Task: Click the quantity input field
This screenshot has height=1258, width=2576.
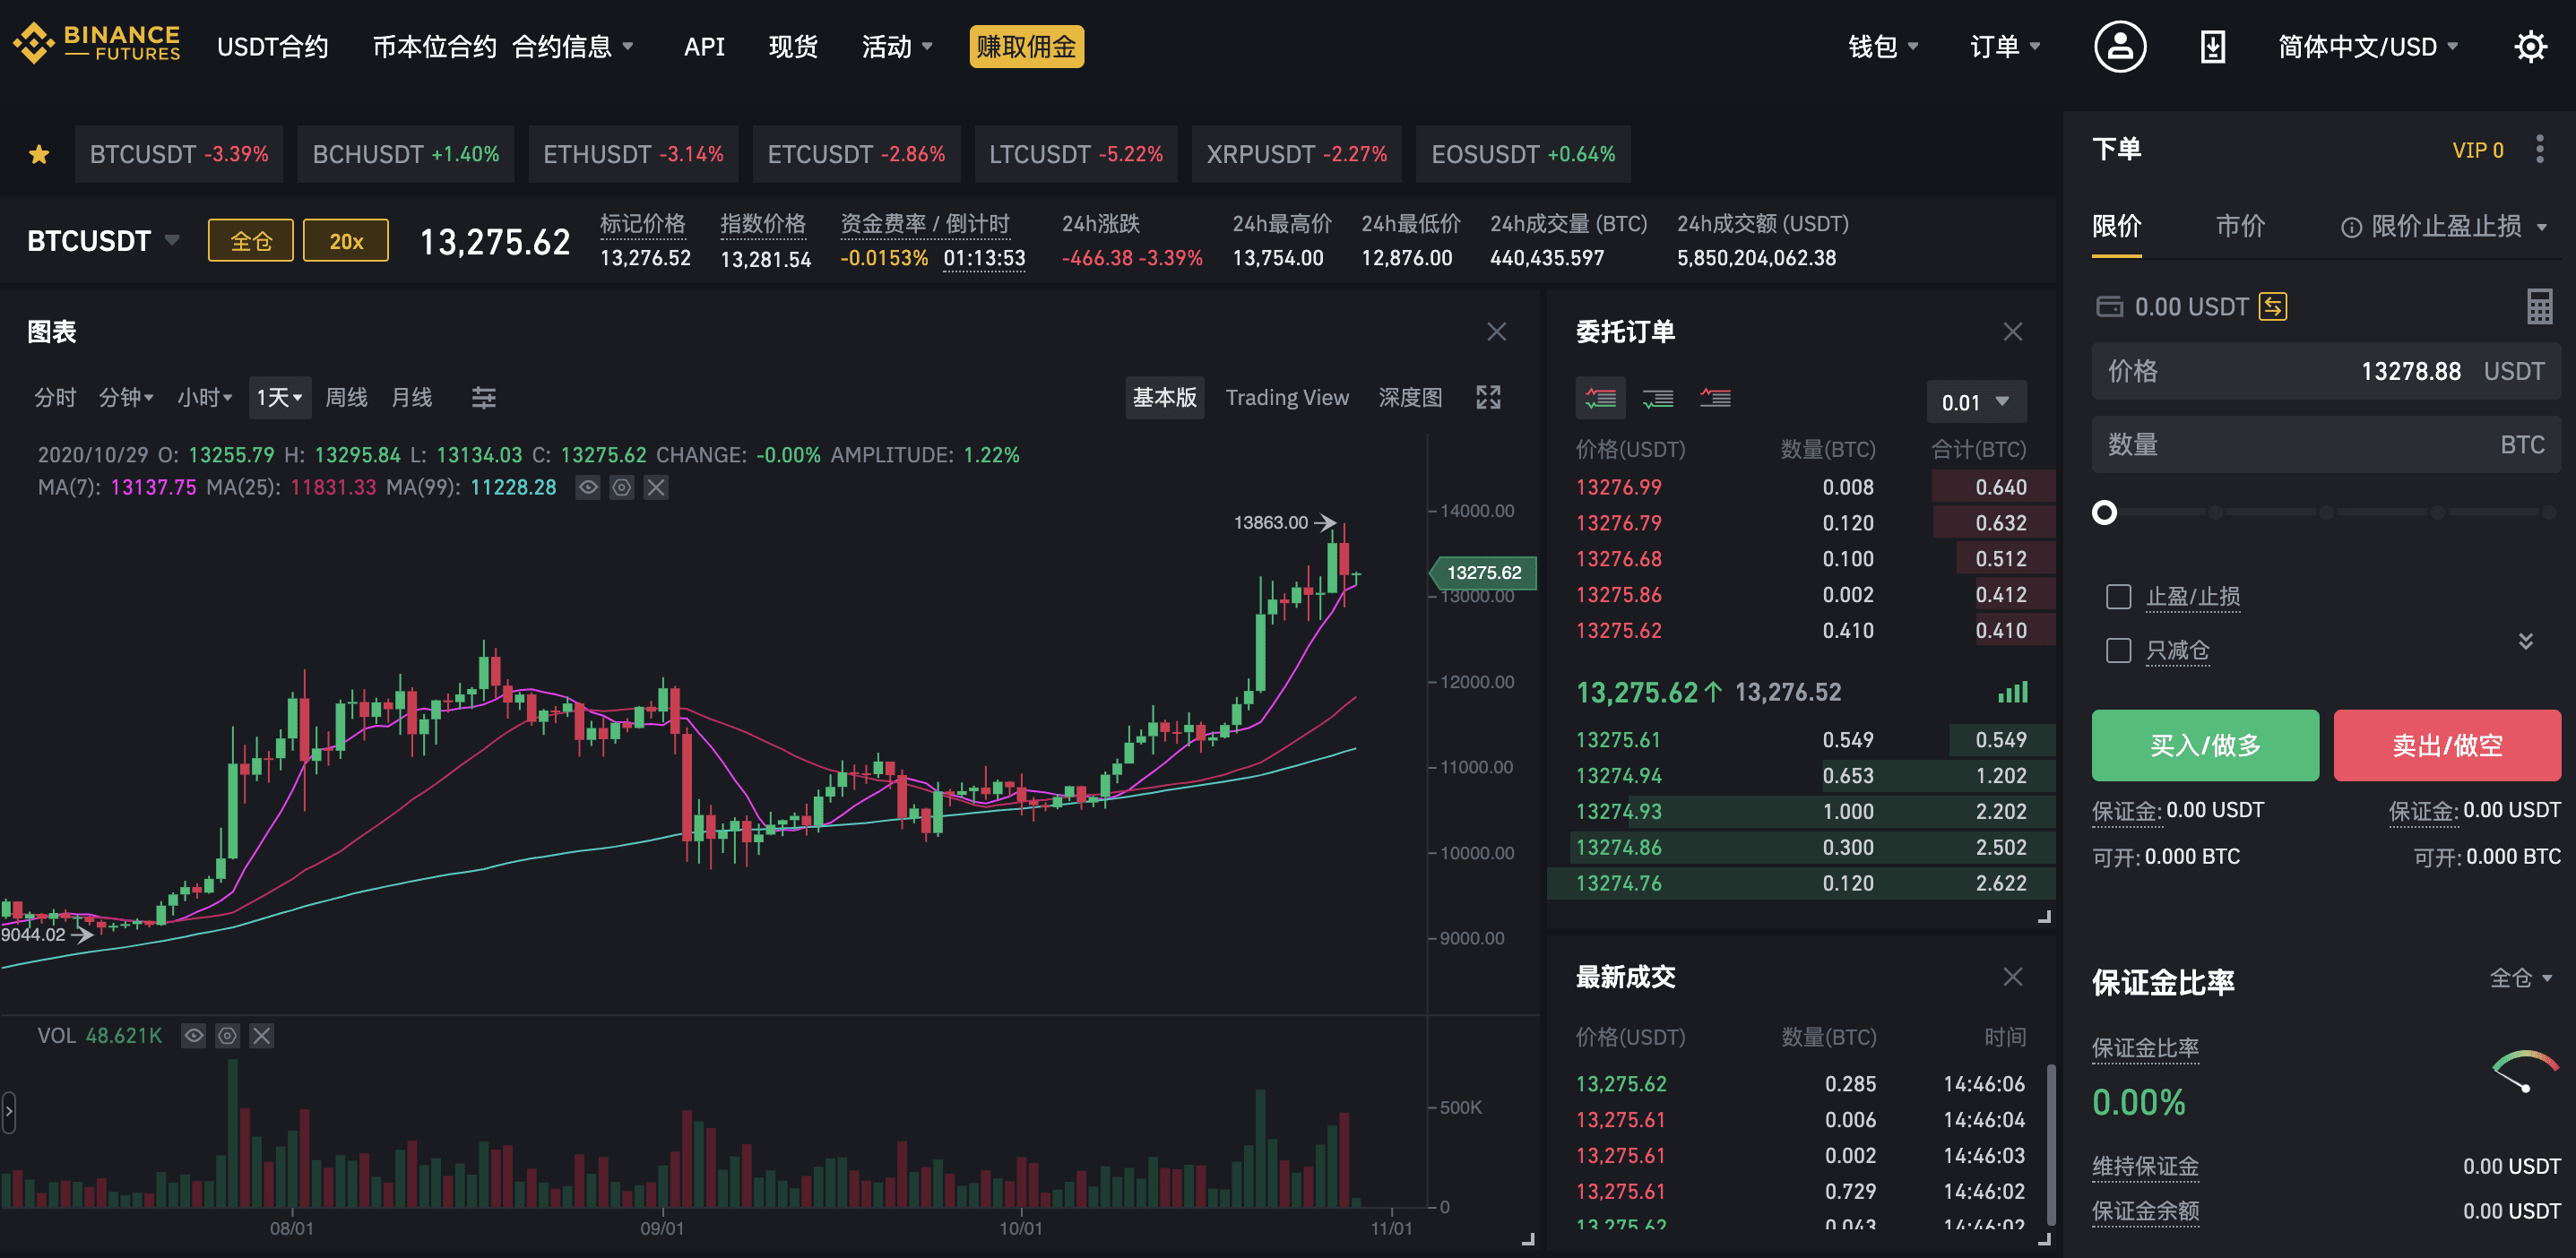Action: tap(2326, 444)
